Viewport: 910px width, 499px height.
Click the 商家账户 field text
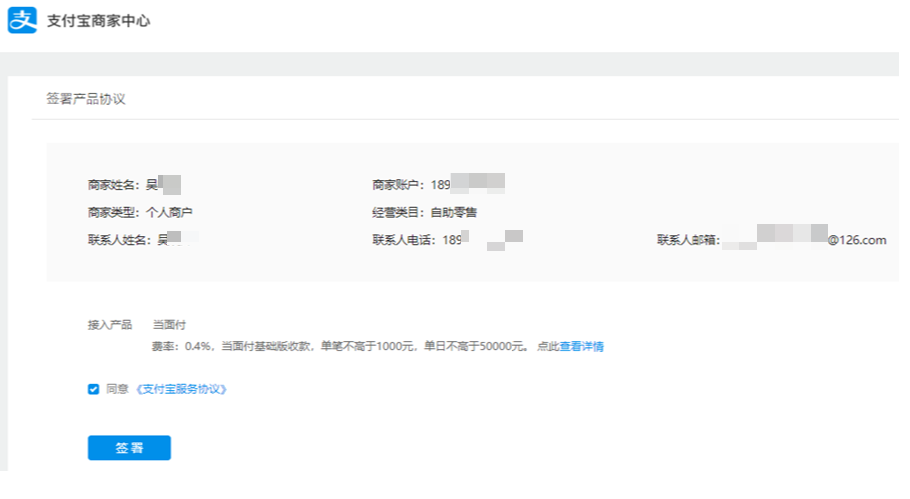tap(438, 185)
